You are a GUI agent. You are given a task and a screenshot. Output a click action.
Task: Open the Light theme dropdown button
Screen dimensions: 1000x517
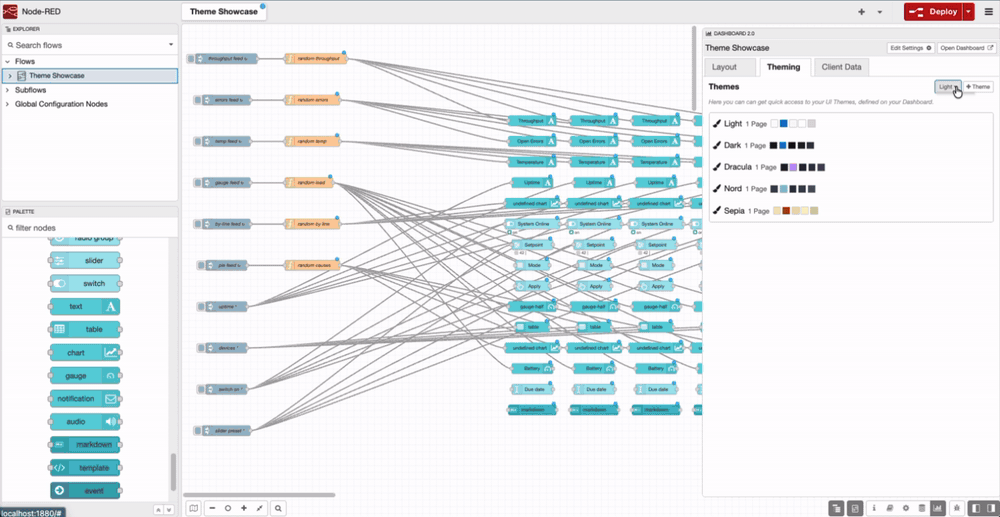pyautogui.click(x=948, y=87)
